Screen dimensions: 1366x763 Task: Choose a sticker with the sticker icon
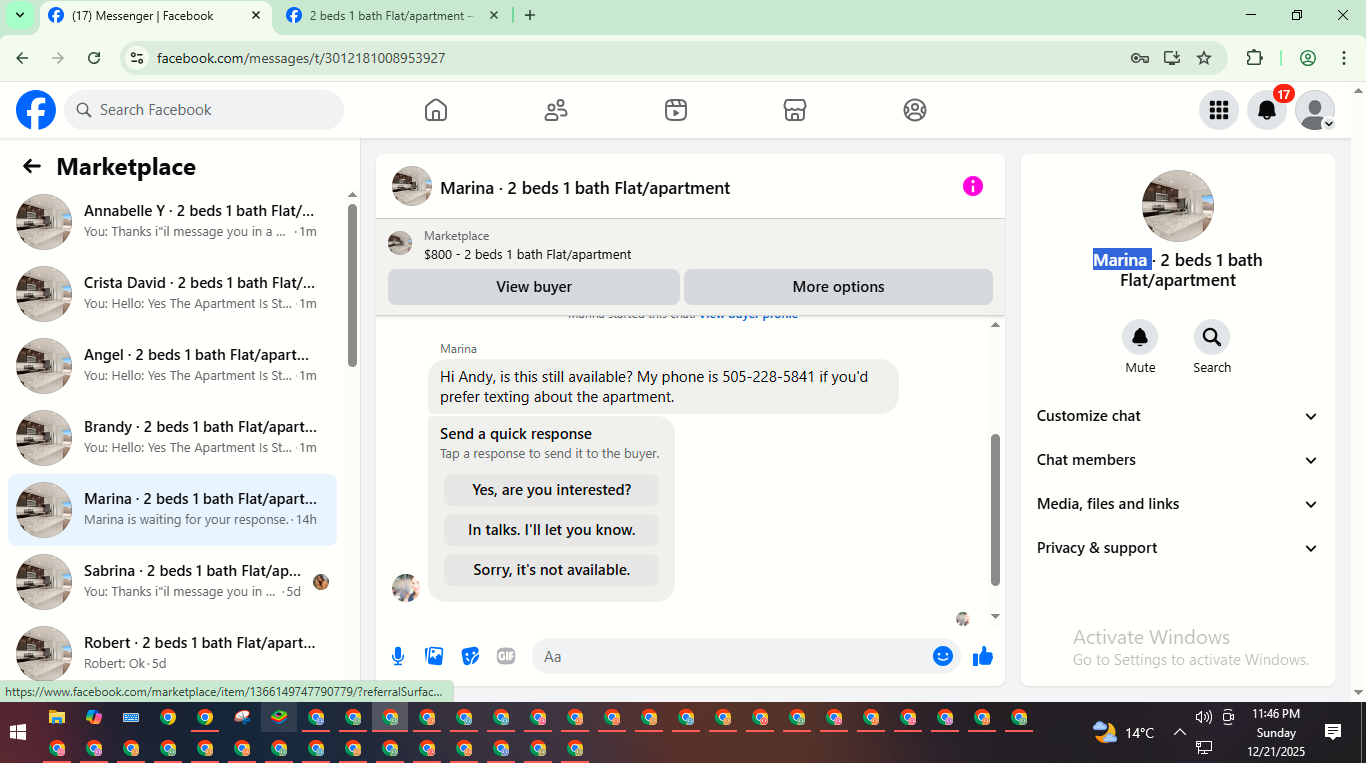[470, 656]
